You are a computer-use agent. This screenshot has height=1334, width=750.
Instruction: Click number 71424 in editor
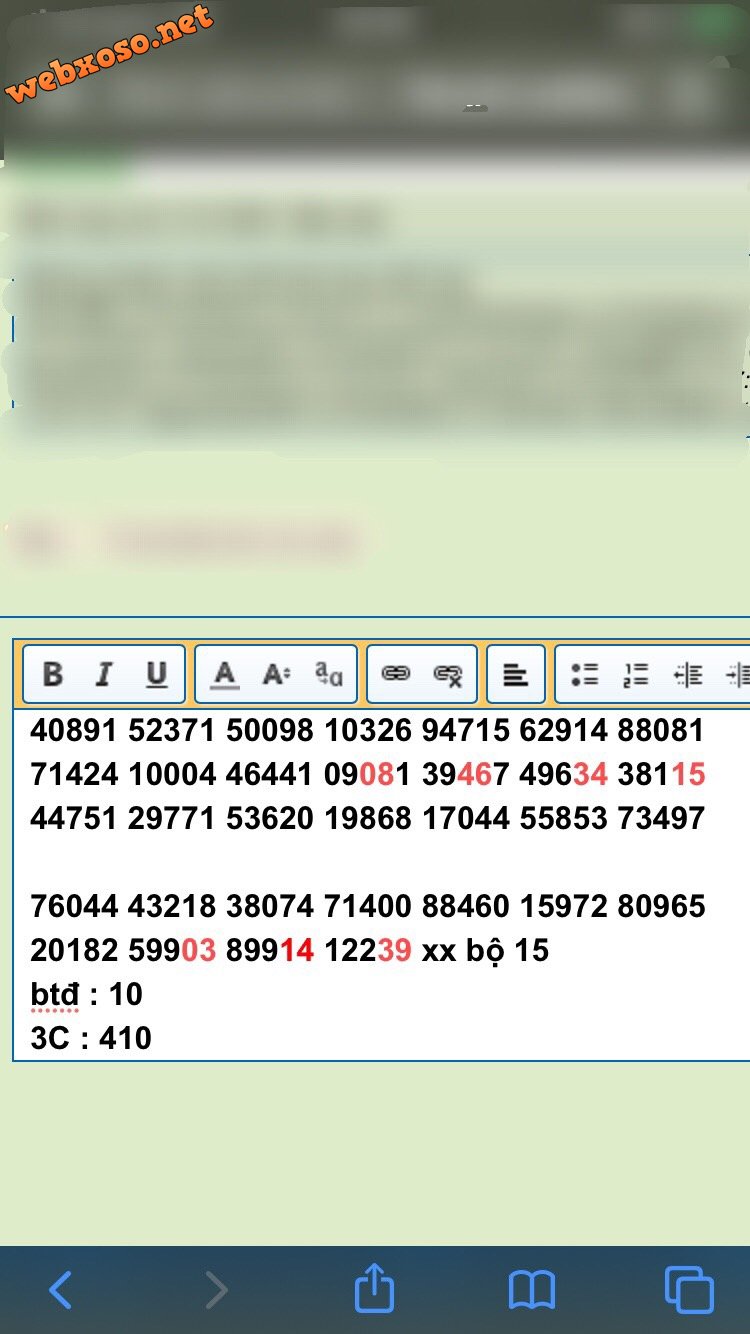[x=74, y=774]
